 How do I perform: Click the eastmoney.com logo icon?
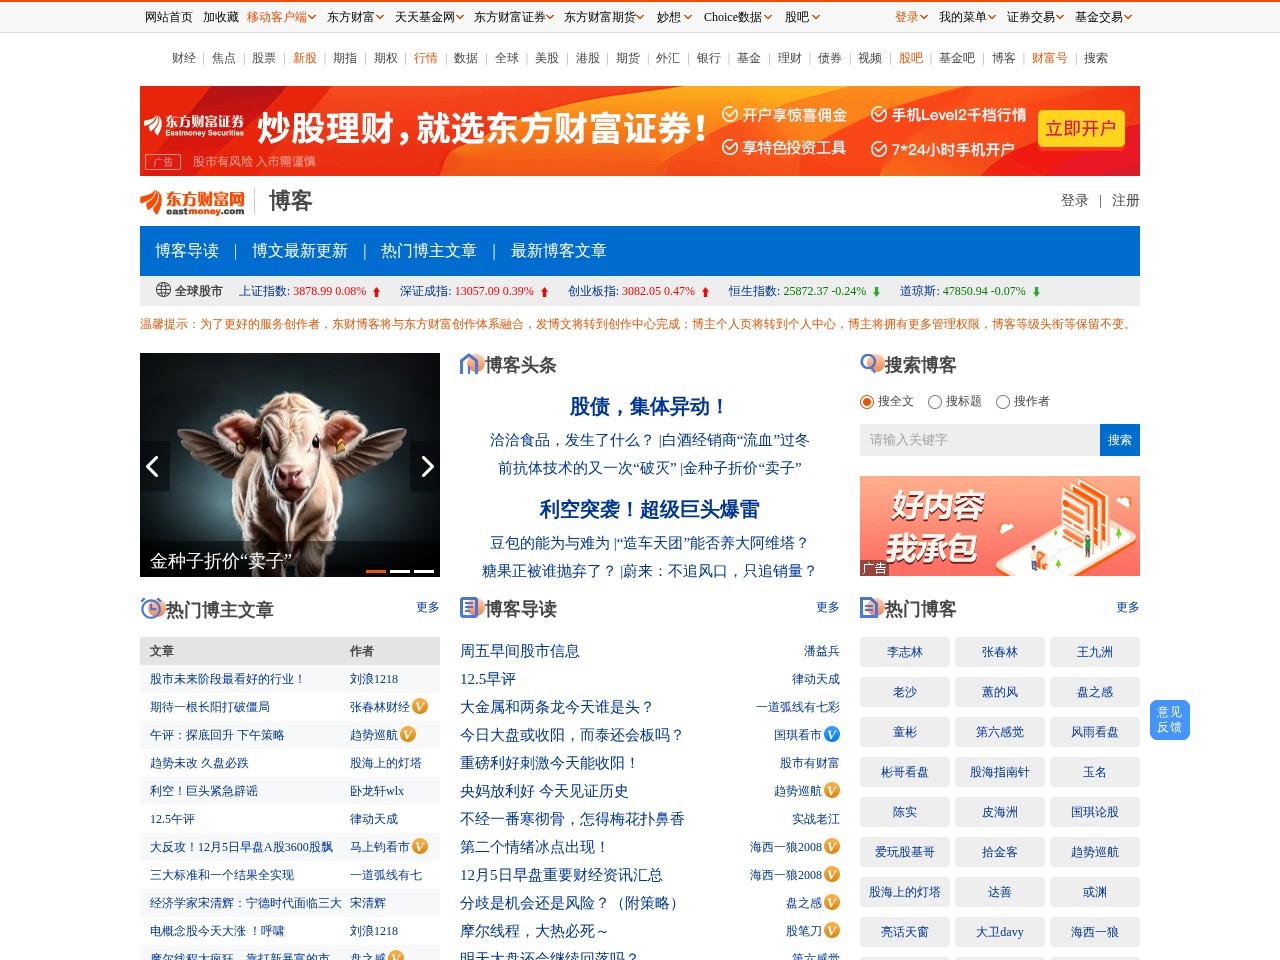click(x=150, y=202)
